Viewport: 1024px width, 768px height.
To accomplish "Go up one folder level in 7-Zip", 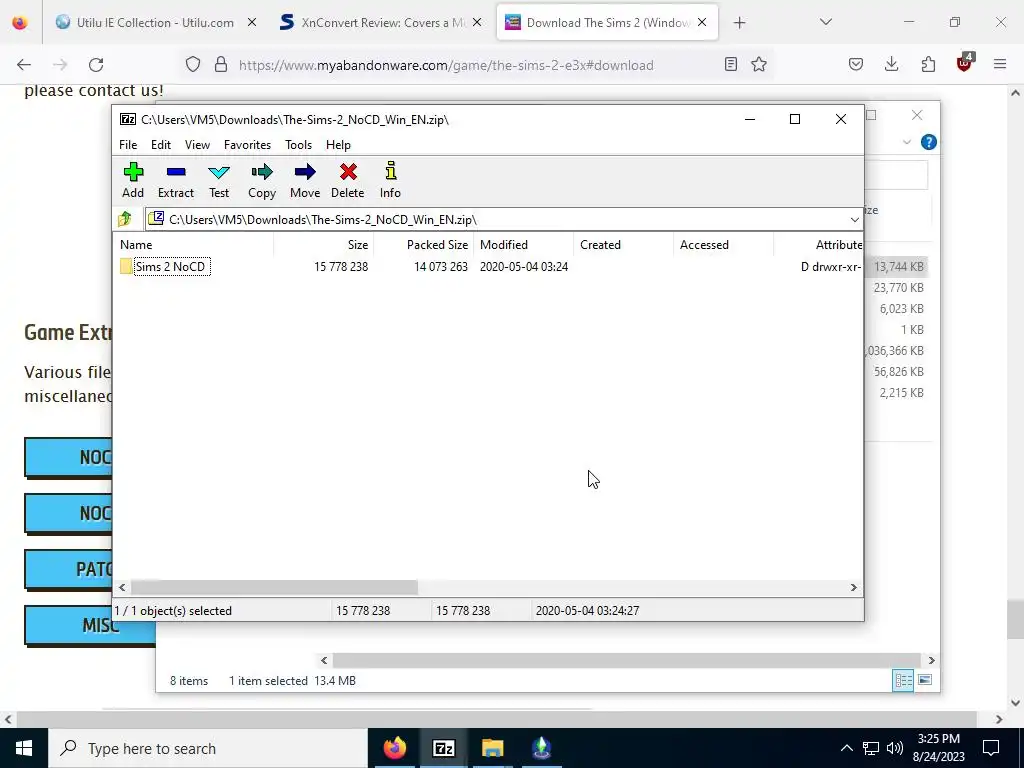I will [x=125, y=219].
